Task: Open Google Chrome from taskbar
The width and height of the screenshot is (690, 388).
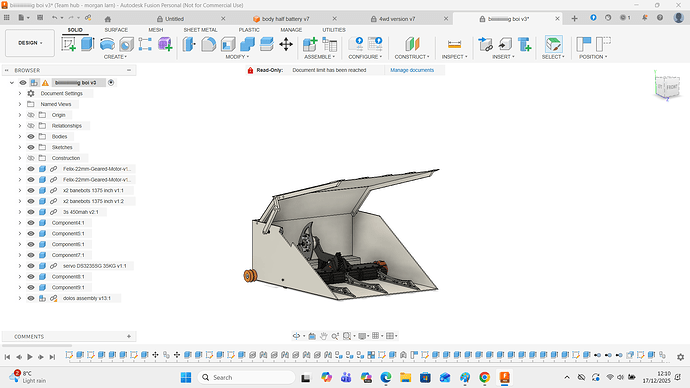Action: (x=484, y=377)
